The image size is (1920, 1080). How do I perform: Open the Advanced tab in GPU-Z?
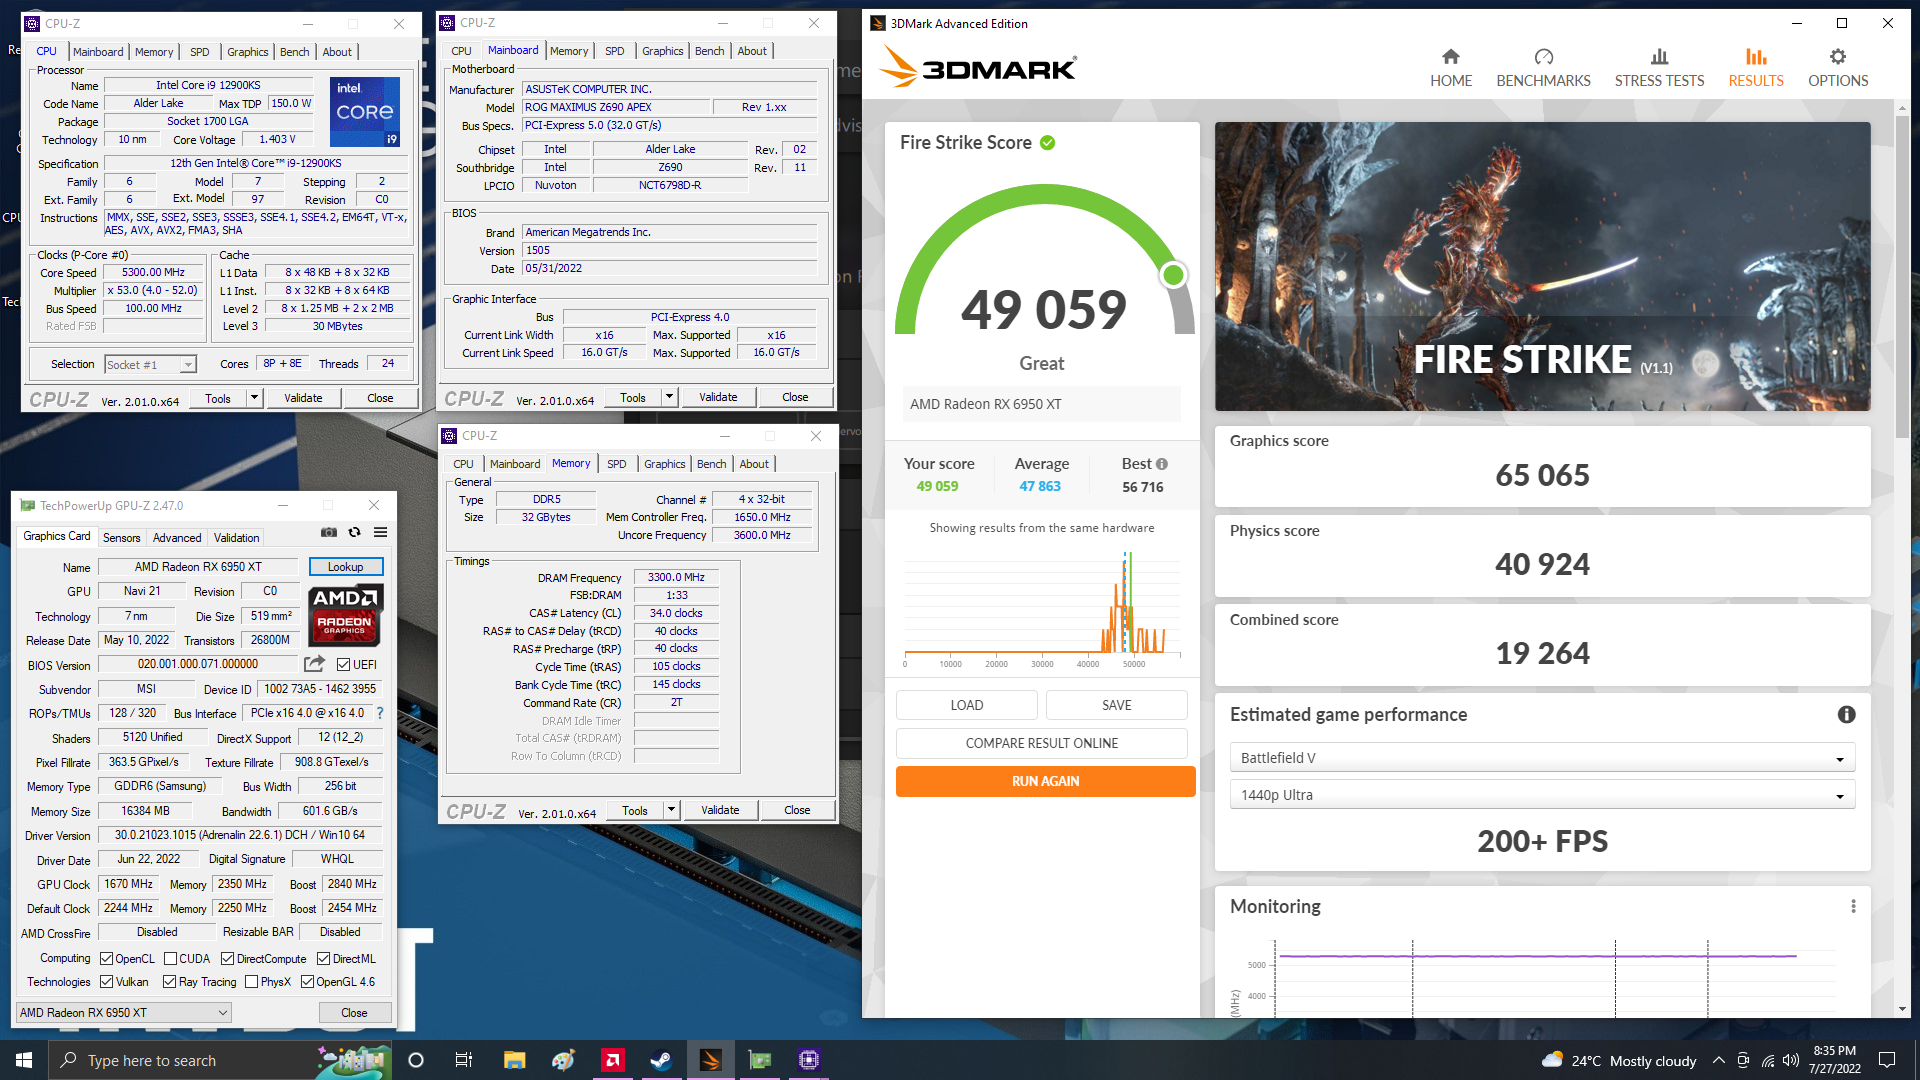tap(177, 537)
